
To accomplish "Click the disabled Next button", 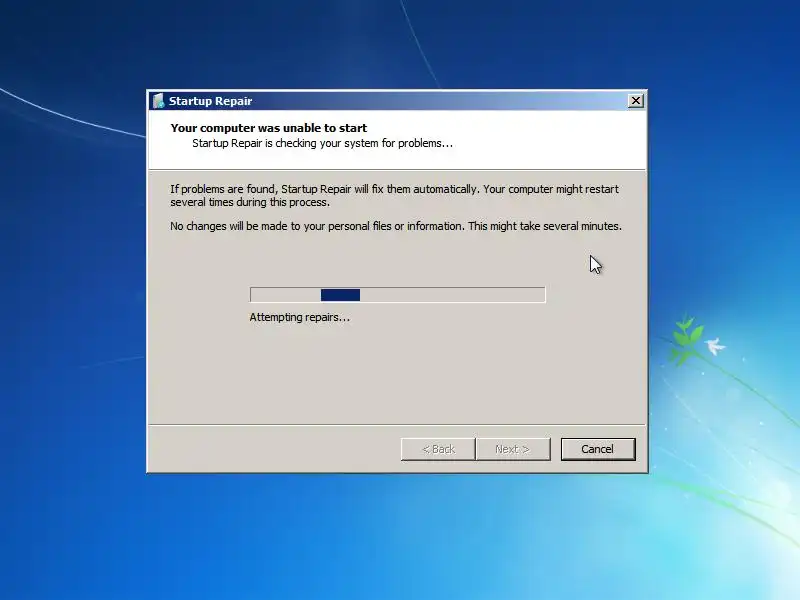I will point(513,449).
